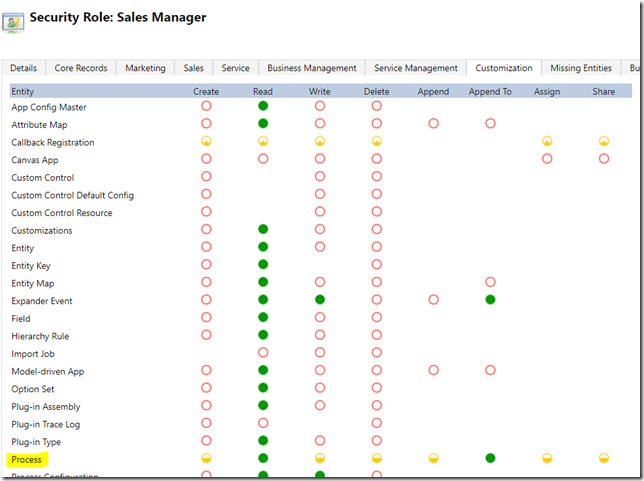The image size is (644, 481).
Task: Toggle Expander Event Append privilege
Action: click(x=433, y=300)
